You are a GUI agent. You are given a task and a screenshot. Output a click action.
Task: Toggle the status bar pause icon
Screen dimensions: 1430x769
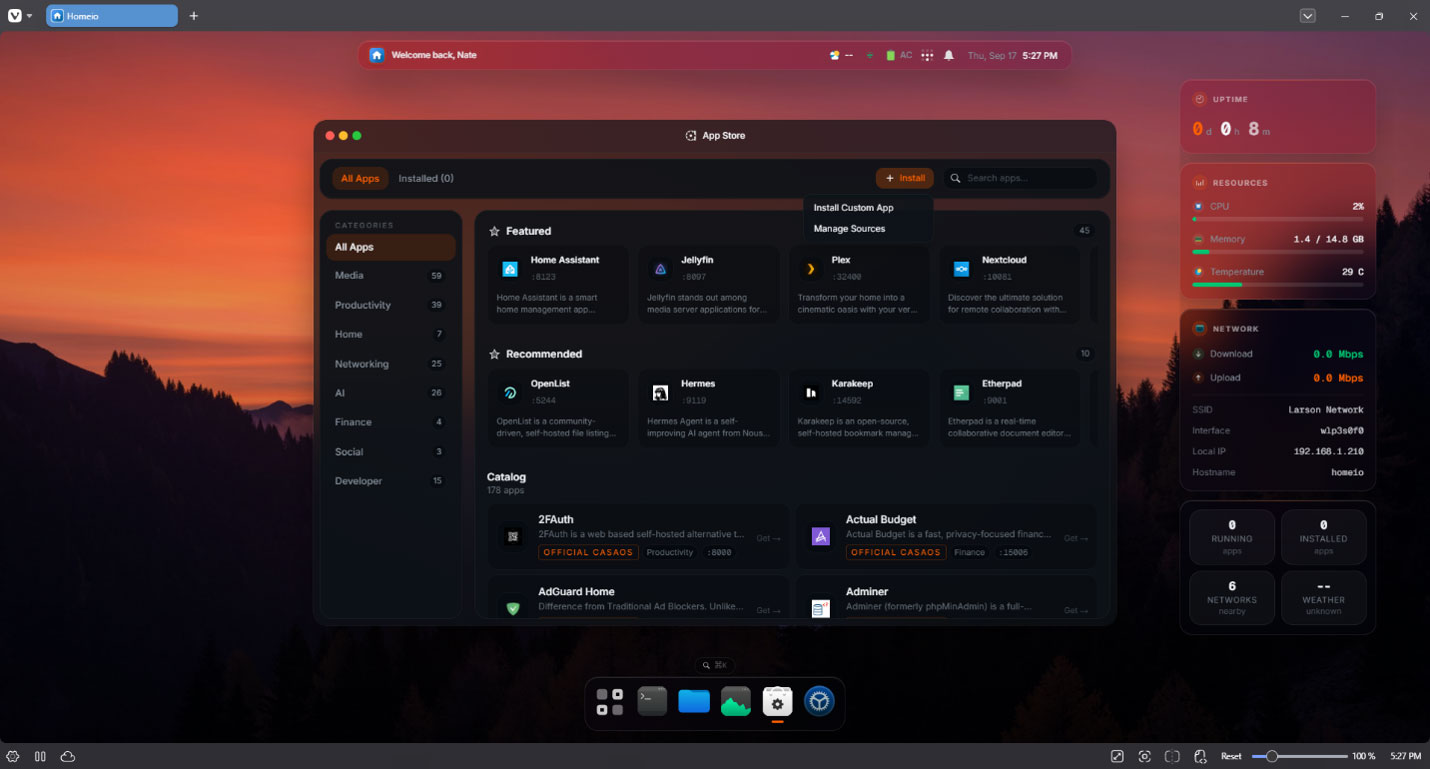40,756
